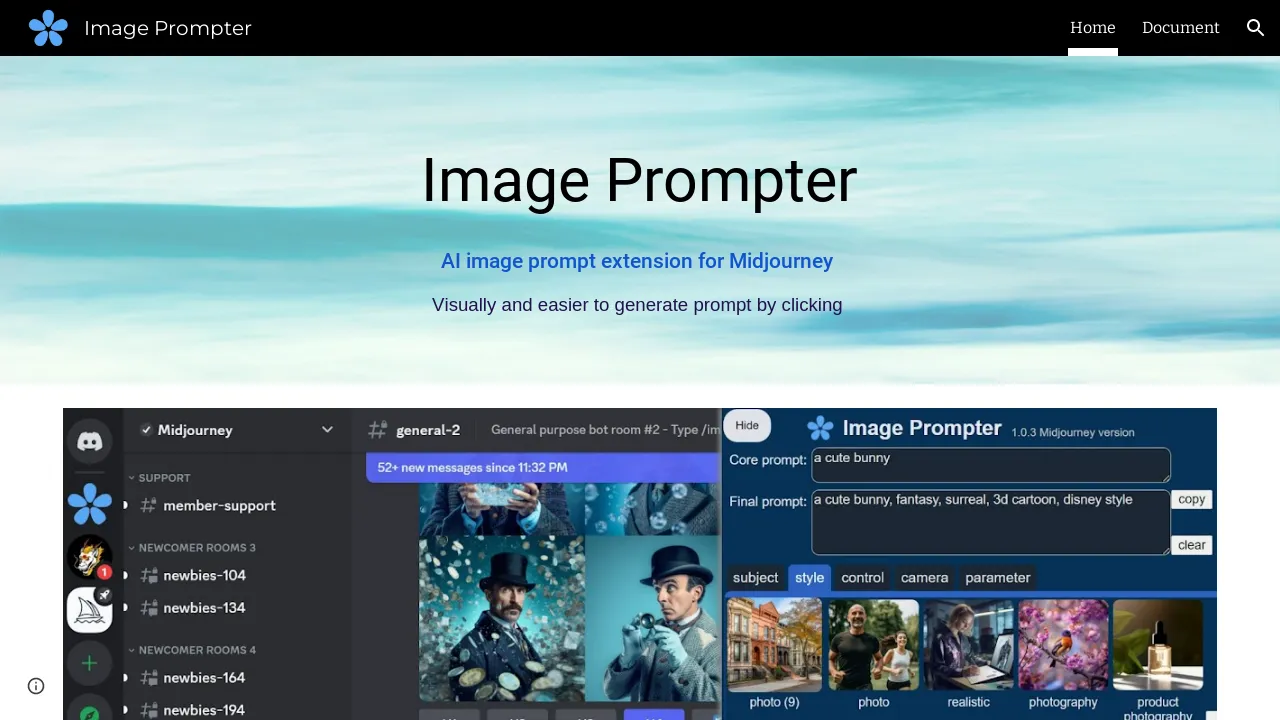
Task: Open the Document page from the navigation
Action: coord(1181,28)
